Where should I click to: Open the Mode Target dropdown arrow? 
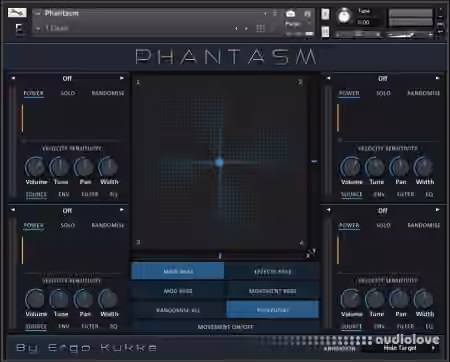pos(433,348)
